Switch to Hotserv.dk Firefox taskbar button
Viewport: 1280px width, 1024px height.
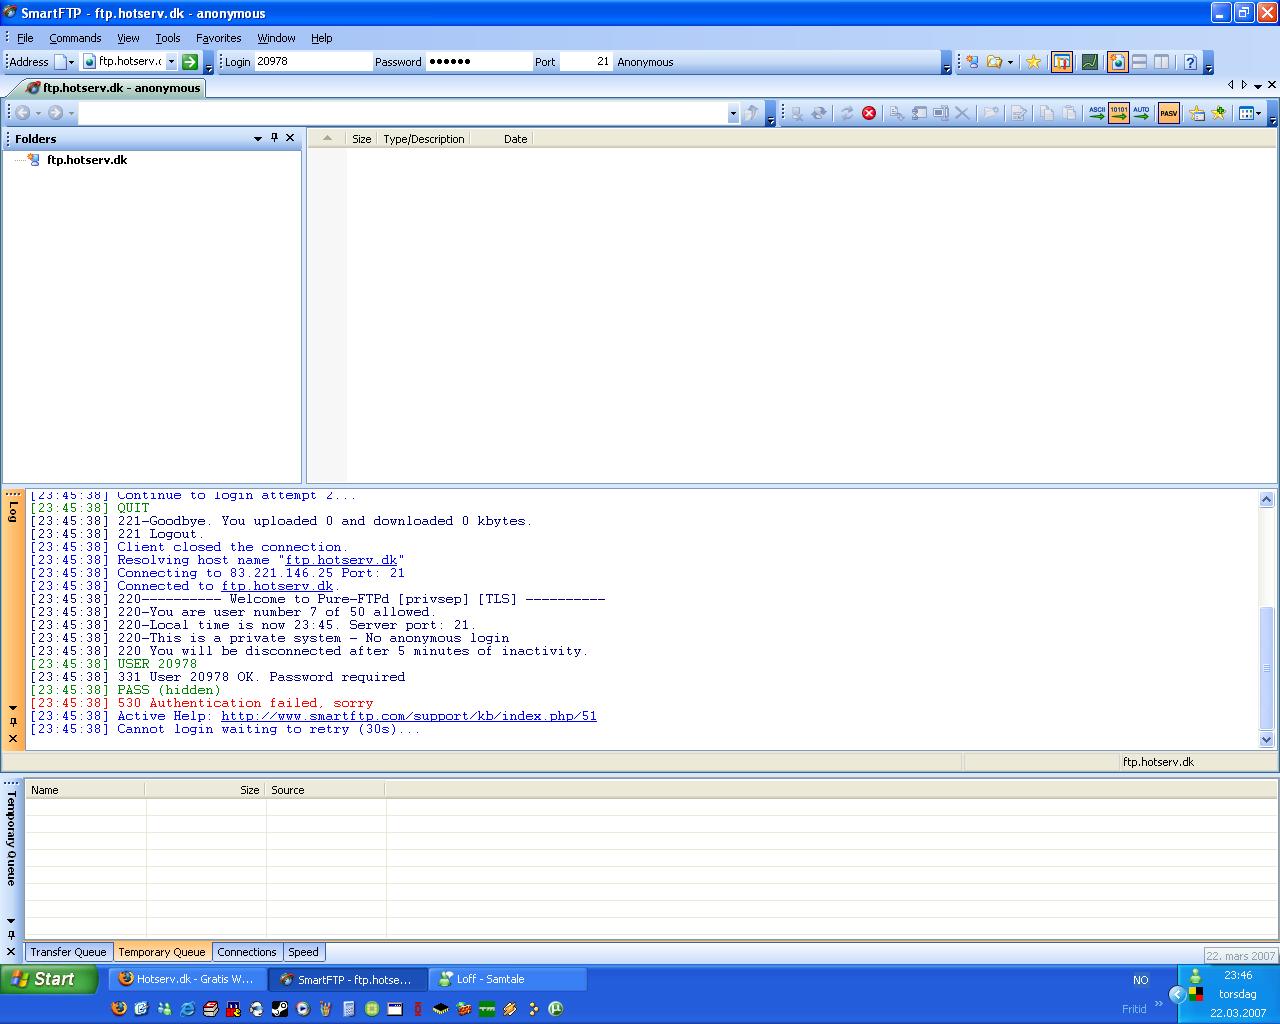click(187, 979)
